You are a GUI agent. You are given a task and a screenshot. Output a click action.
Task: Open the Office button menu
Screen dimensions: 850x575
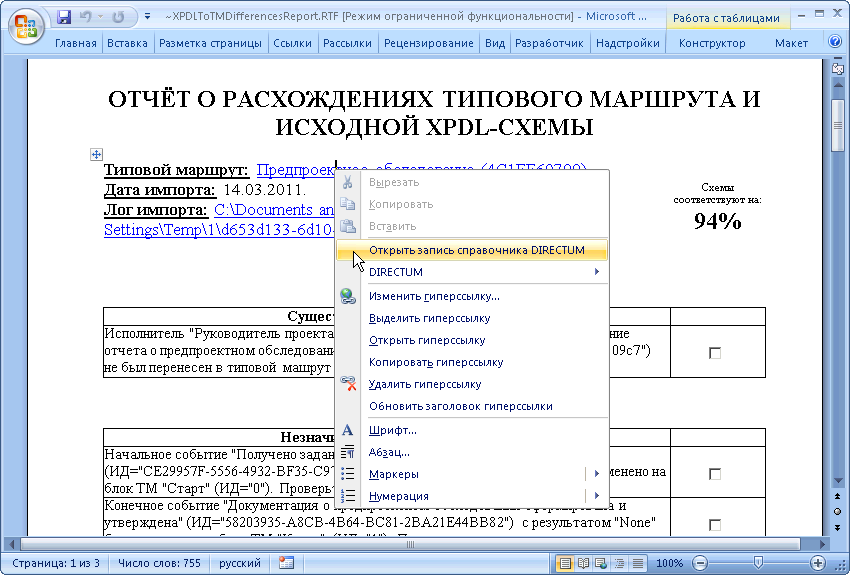click(25, 27)
